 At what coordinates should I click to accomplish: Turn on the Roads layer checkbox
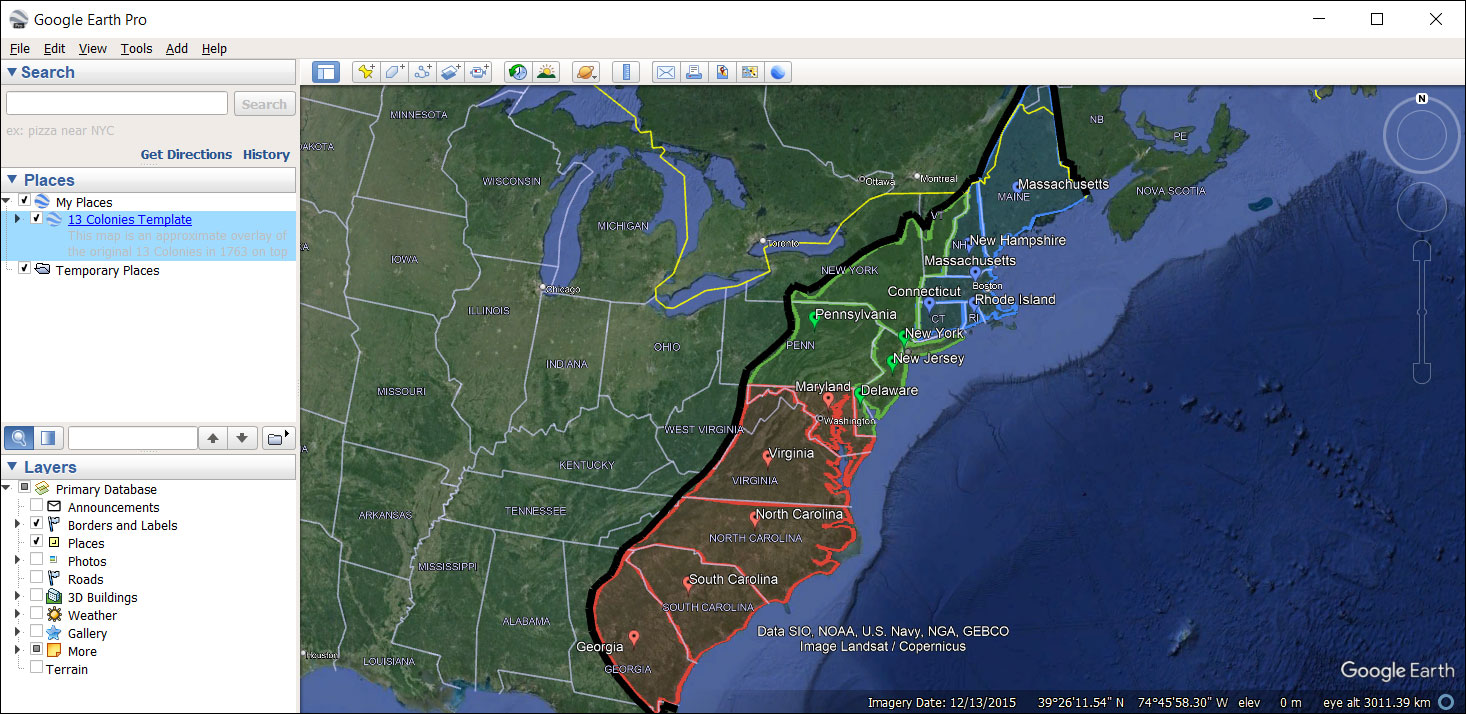point(36,578)
